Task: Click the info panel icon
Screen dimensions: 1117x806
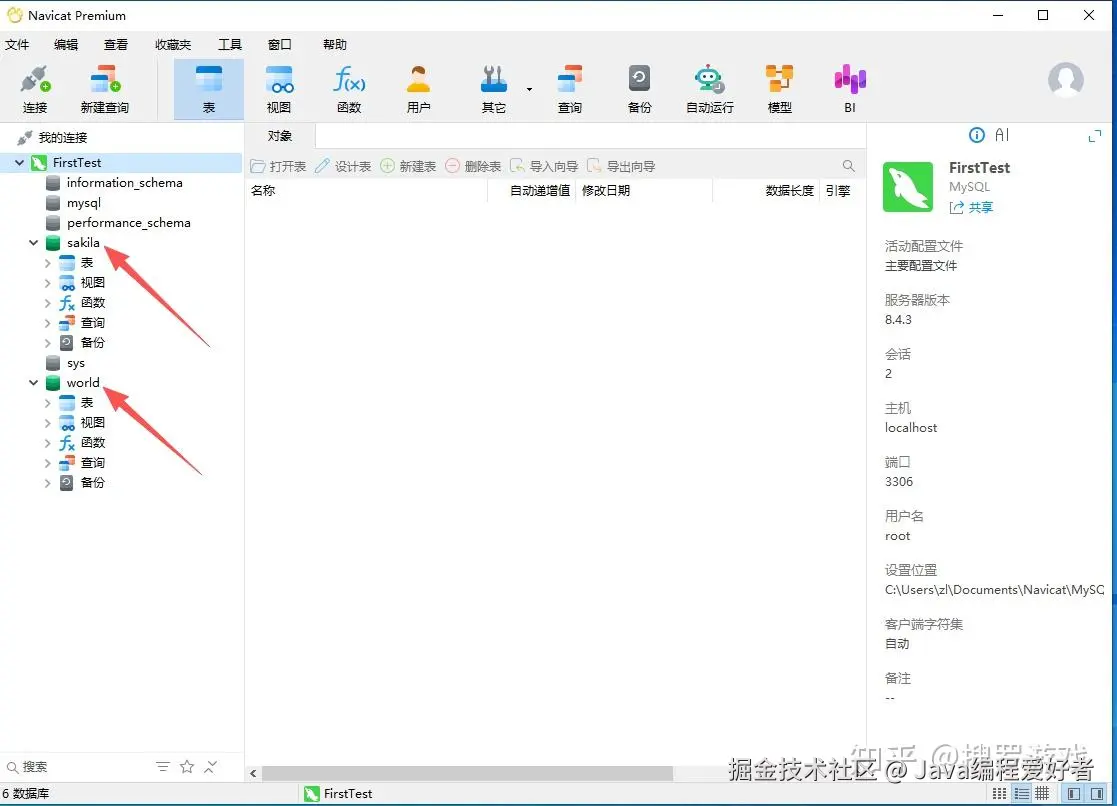Action: (x=977, y=135)
